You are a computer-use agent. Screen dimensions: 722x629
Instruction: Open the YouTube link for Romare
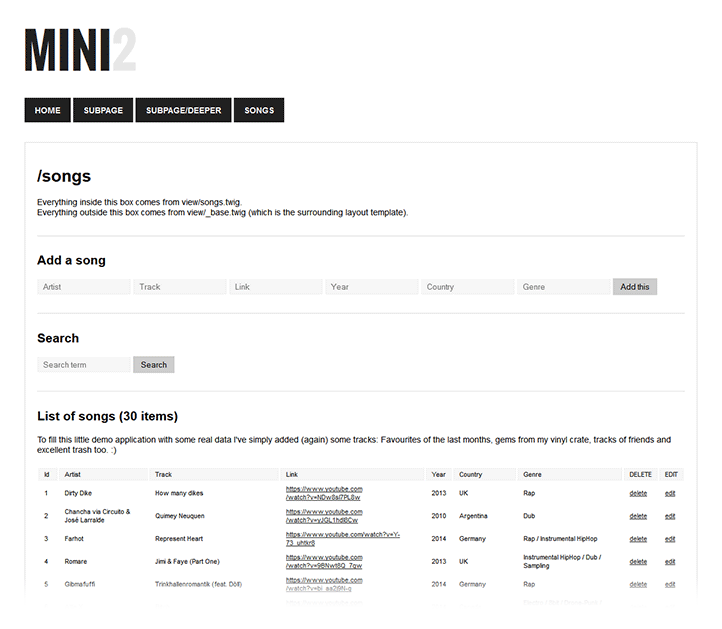coord(323,561)
